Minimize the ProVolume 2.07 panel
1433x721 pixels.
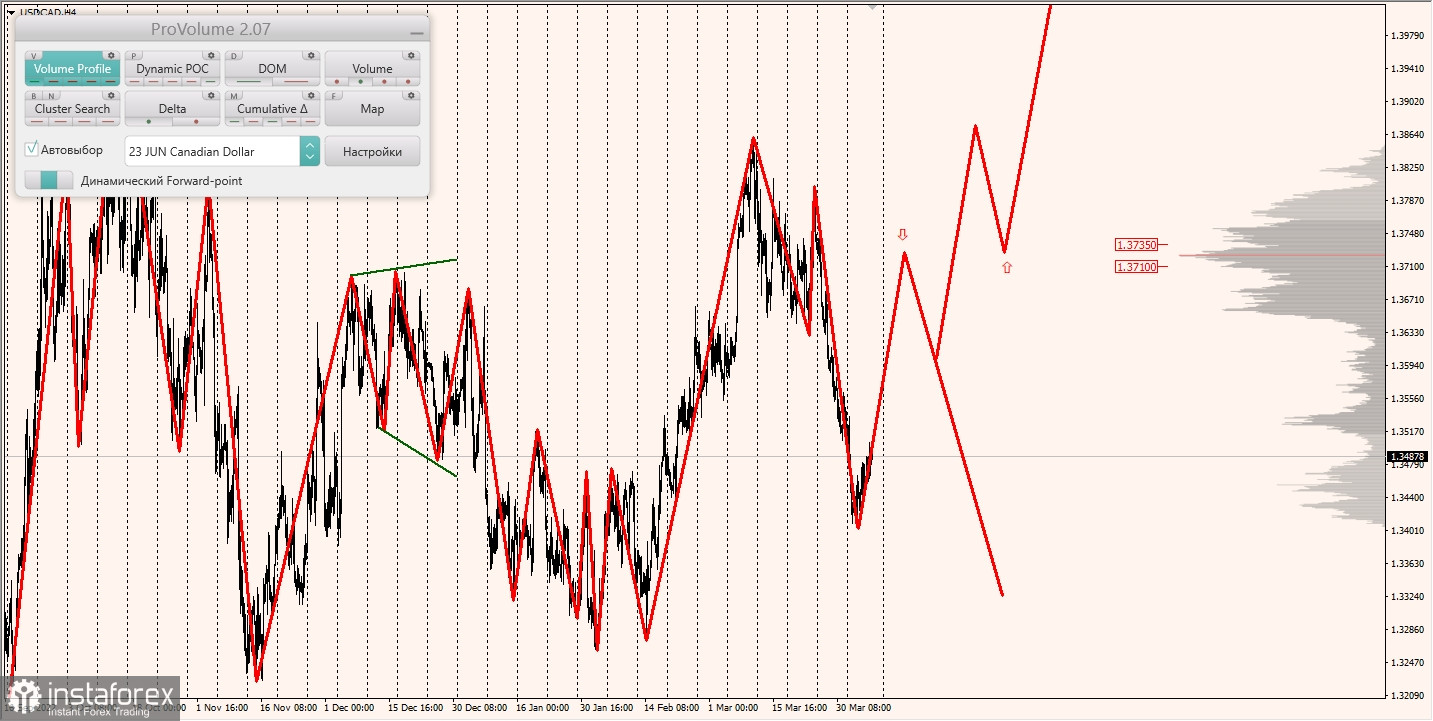[417, 33]
